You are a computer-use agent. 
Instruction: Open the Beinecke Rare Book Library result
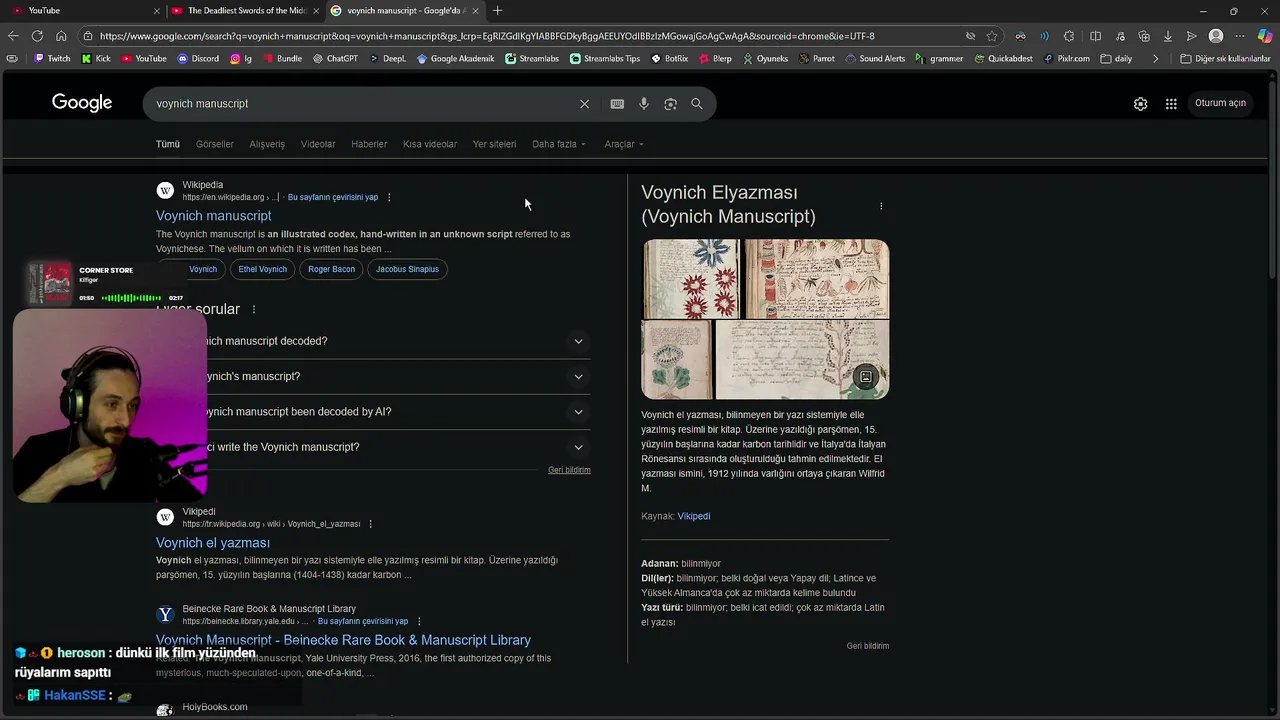pos(343,640)
